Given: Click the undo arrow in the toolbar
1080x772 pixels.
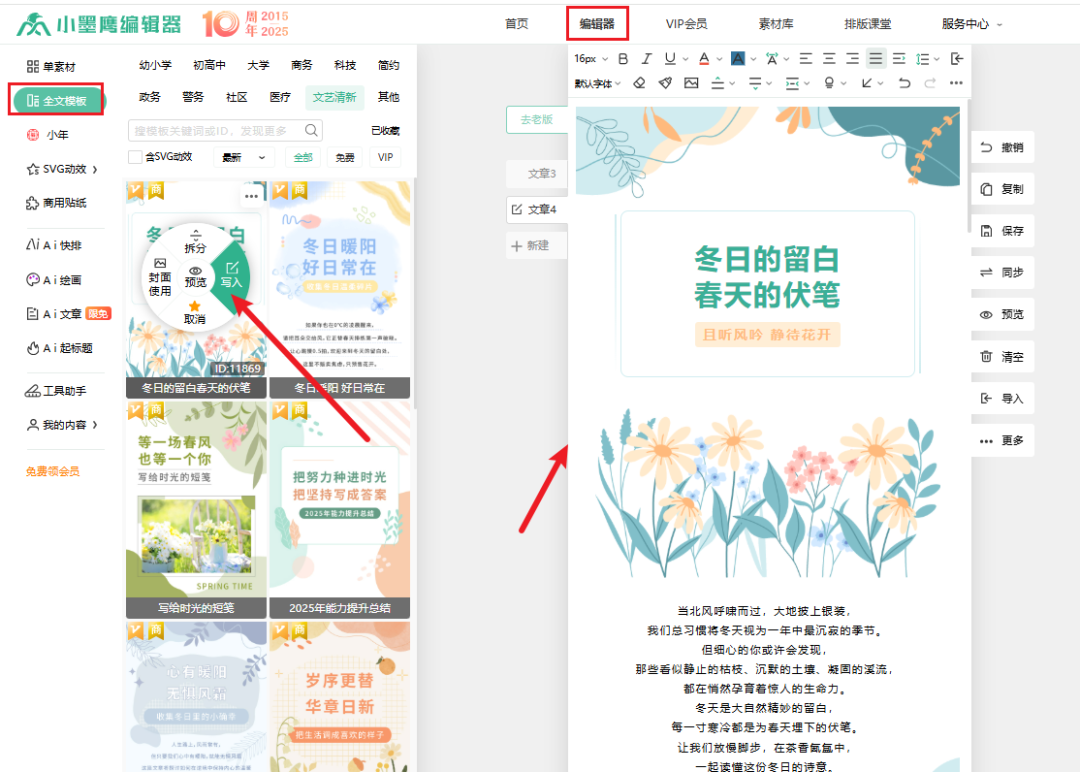Looking at the screenshot, I should [x=905, y=83].
